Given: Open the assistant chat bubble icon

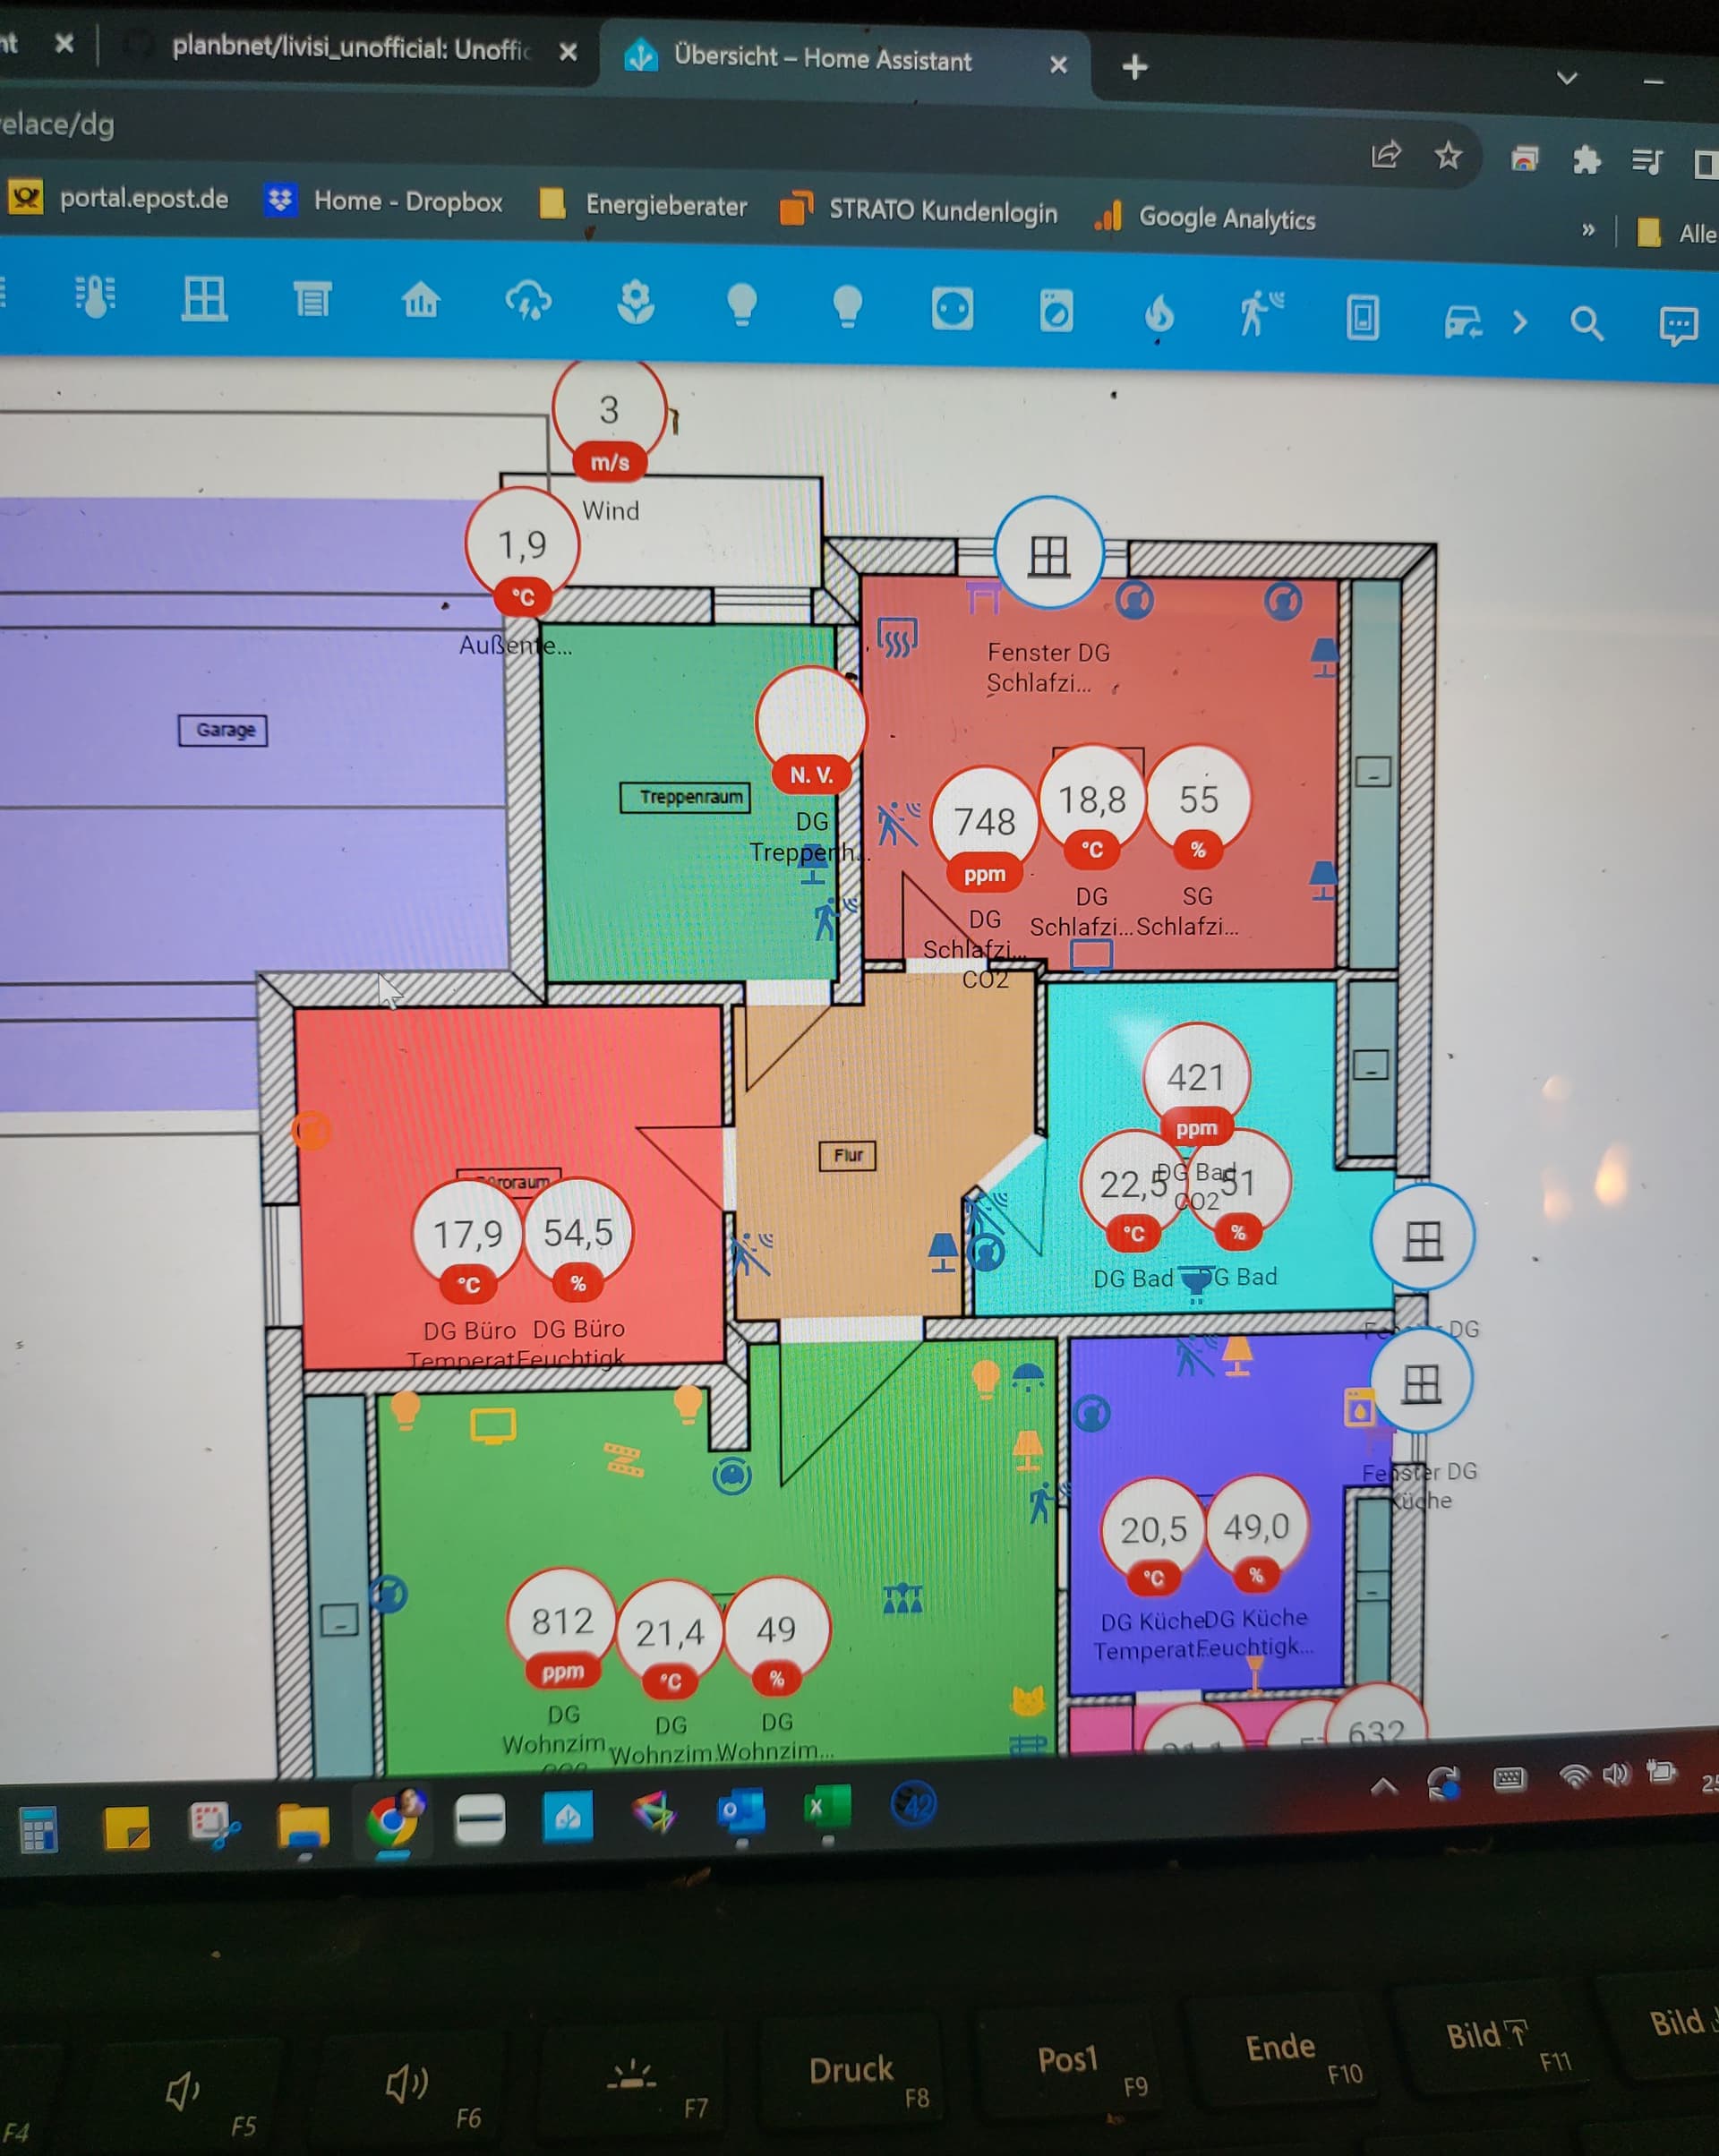Looking at the screenshot, I should coord(1678,326).
